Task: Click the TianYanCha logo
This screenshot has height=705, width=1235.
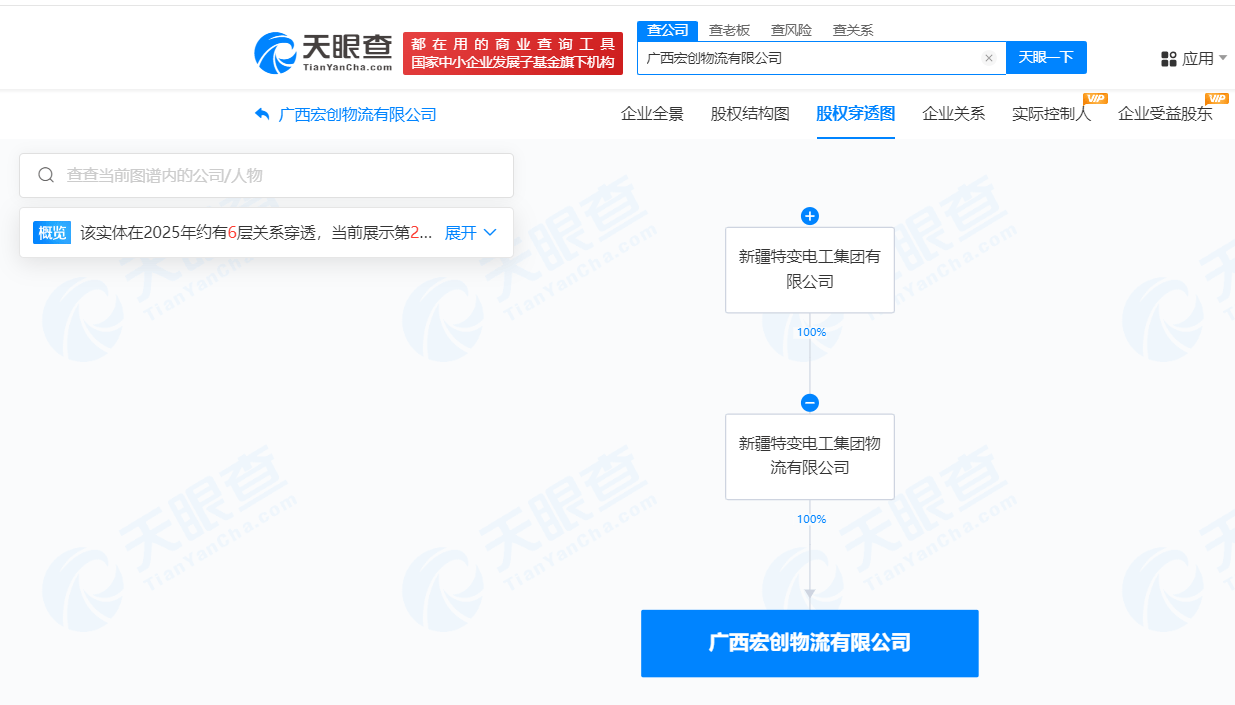Action: coord(325,53)
